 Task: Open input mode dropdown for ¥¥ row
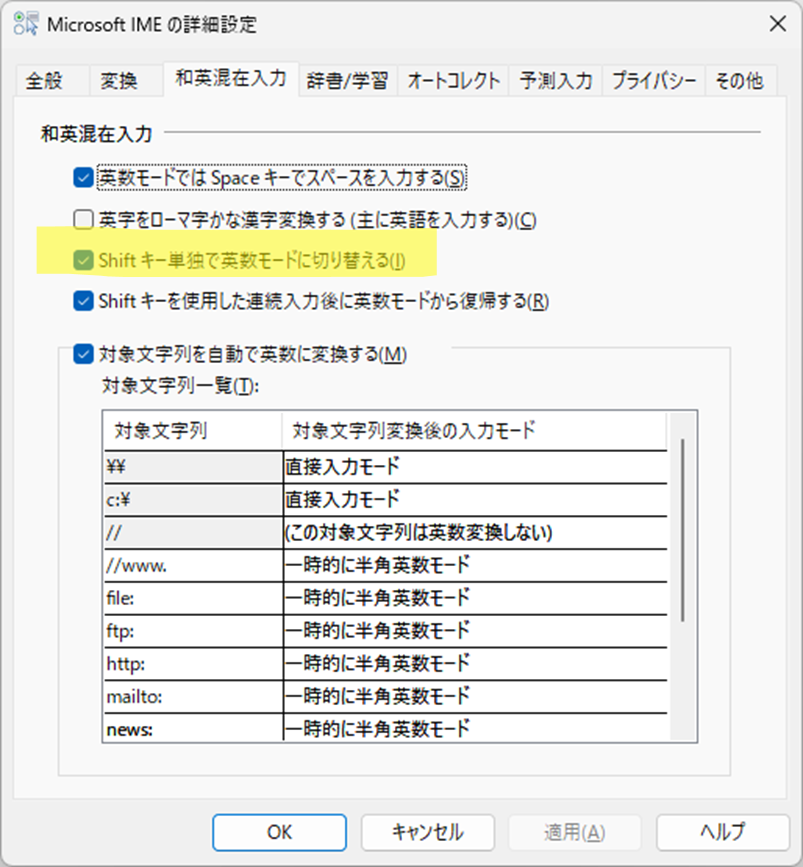point(475,467)
